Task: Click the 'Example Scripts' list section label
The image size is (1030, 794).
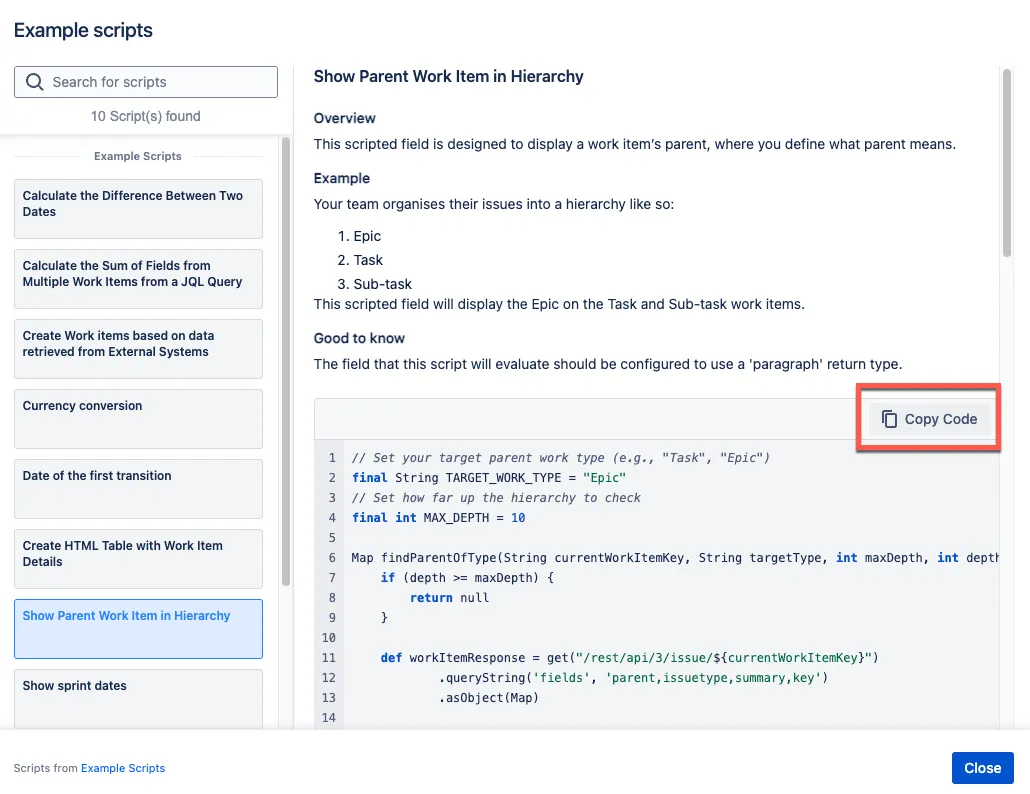Action: pyautogui.click(x=137, y=156)
